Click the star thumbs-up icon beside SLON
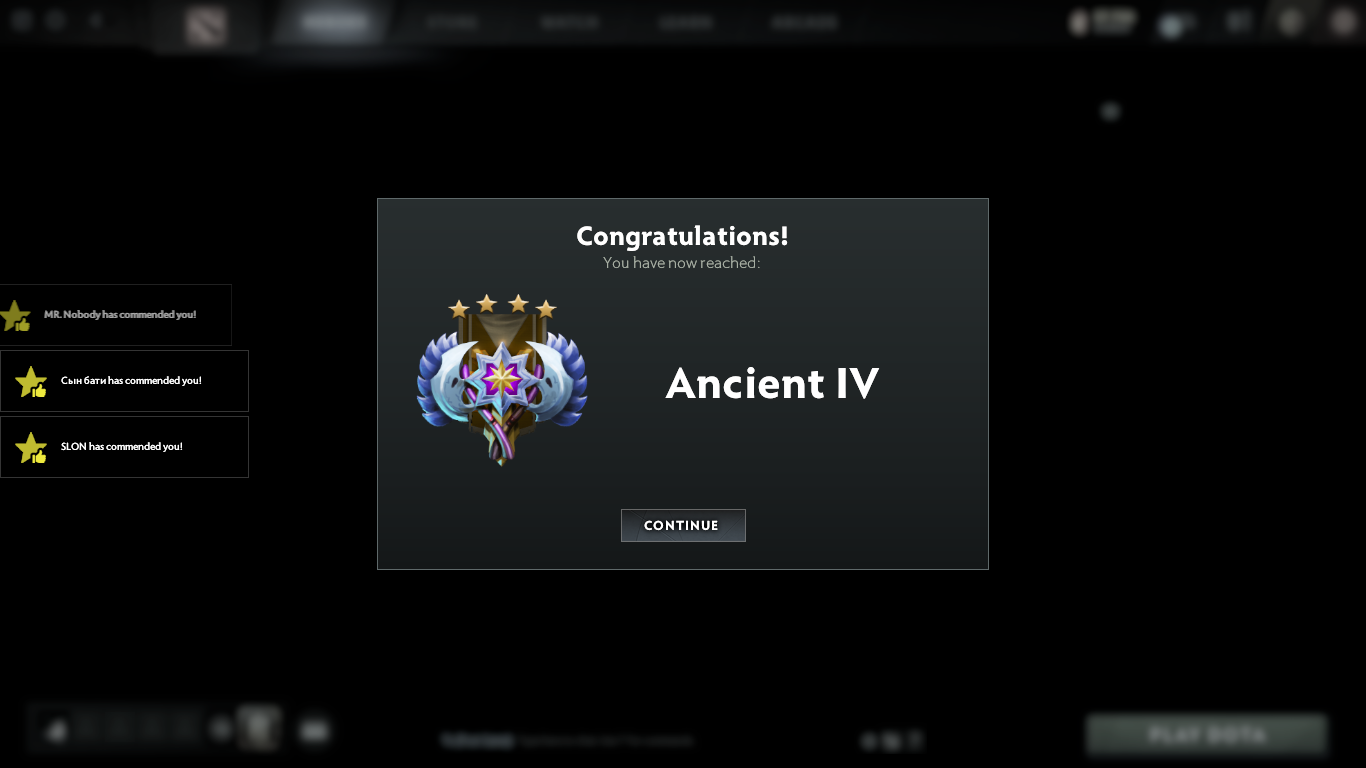The width and height of the screenshot is (1366, 768). (31, 448)
